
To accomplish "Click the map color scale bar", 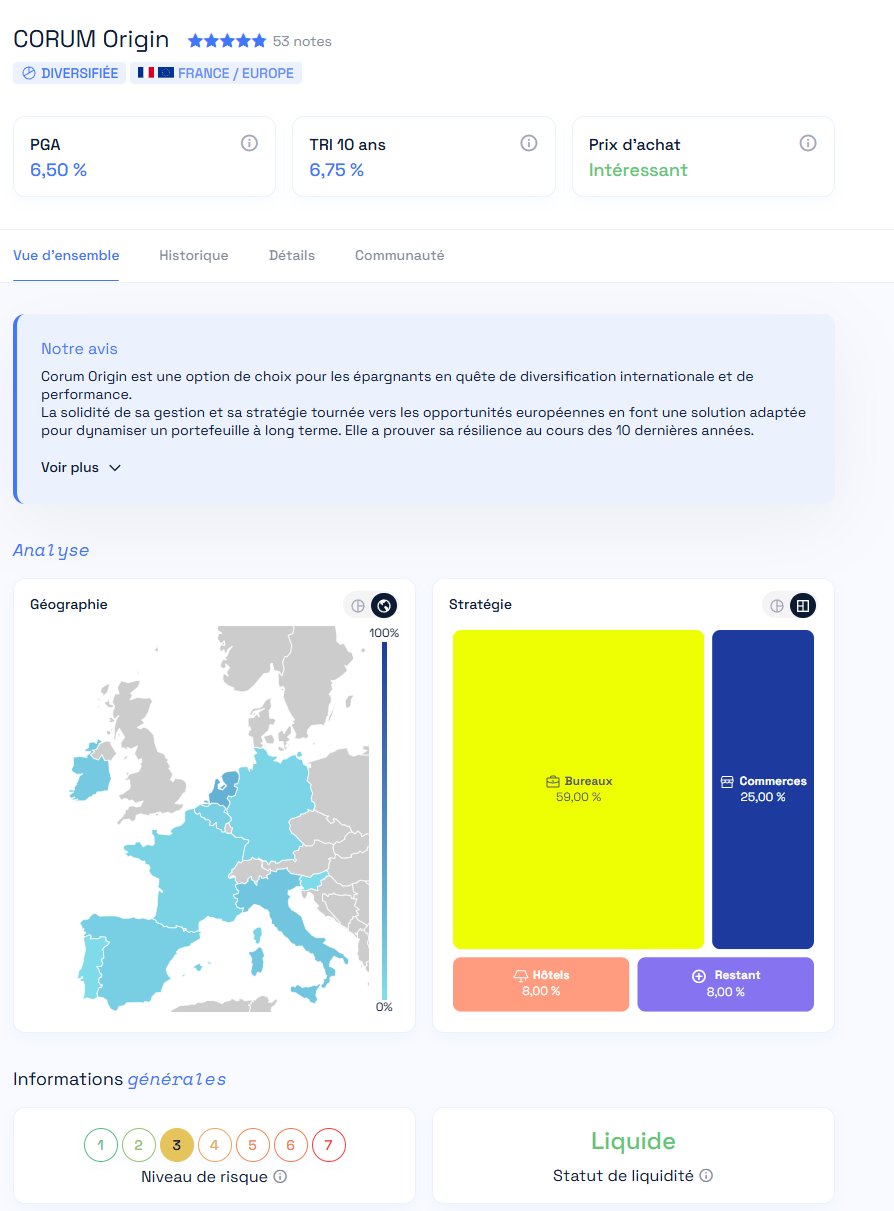I will coord(384,820).
